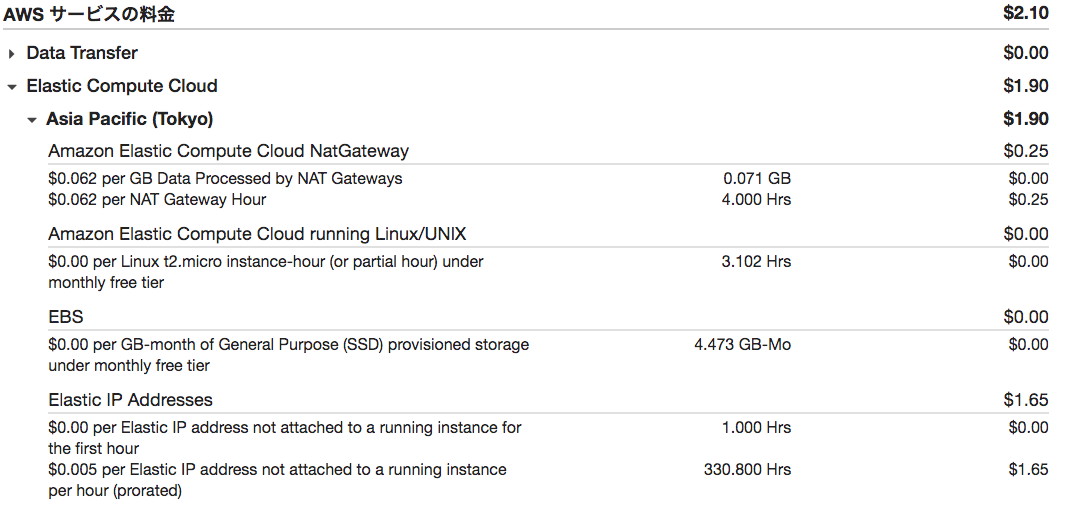
Task: Click the Data Transfer label
Action: click(82, 53)
